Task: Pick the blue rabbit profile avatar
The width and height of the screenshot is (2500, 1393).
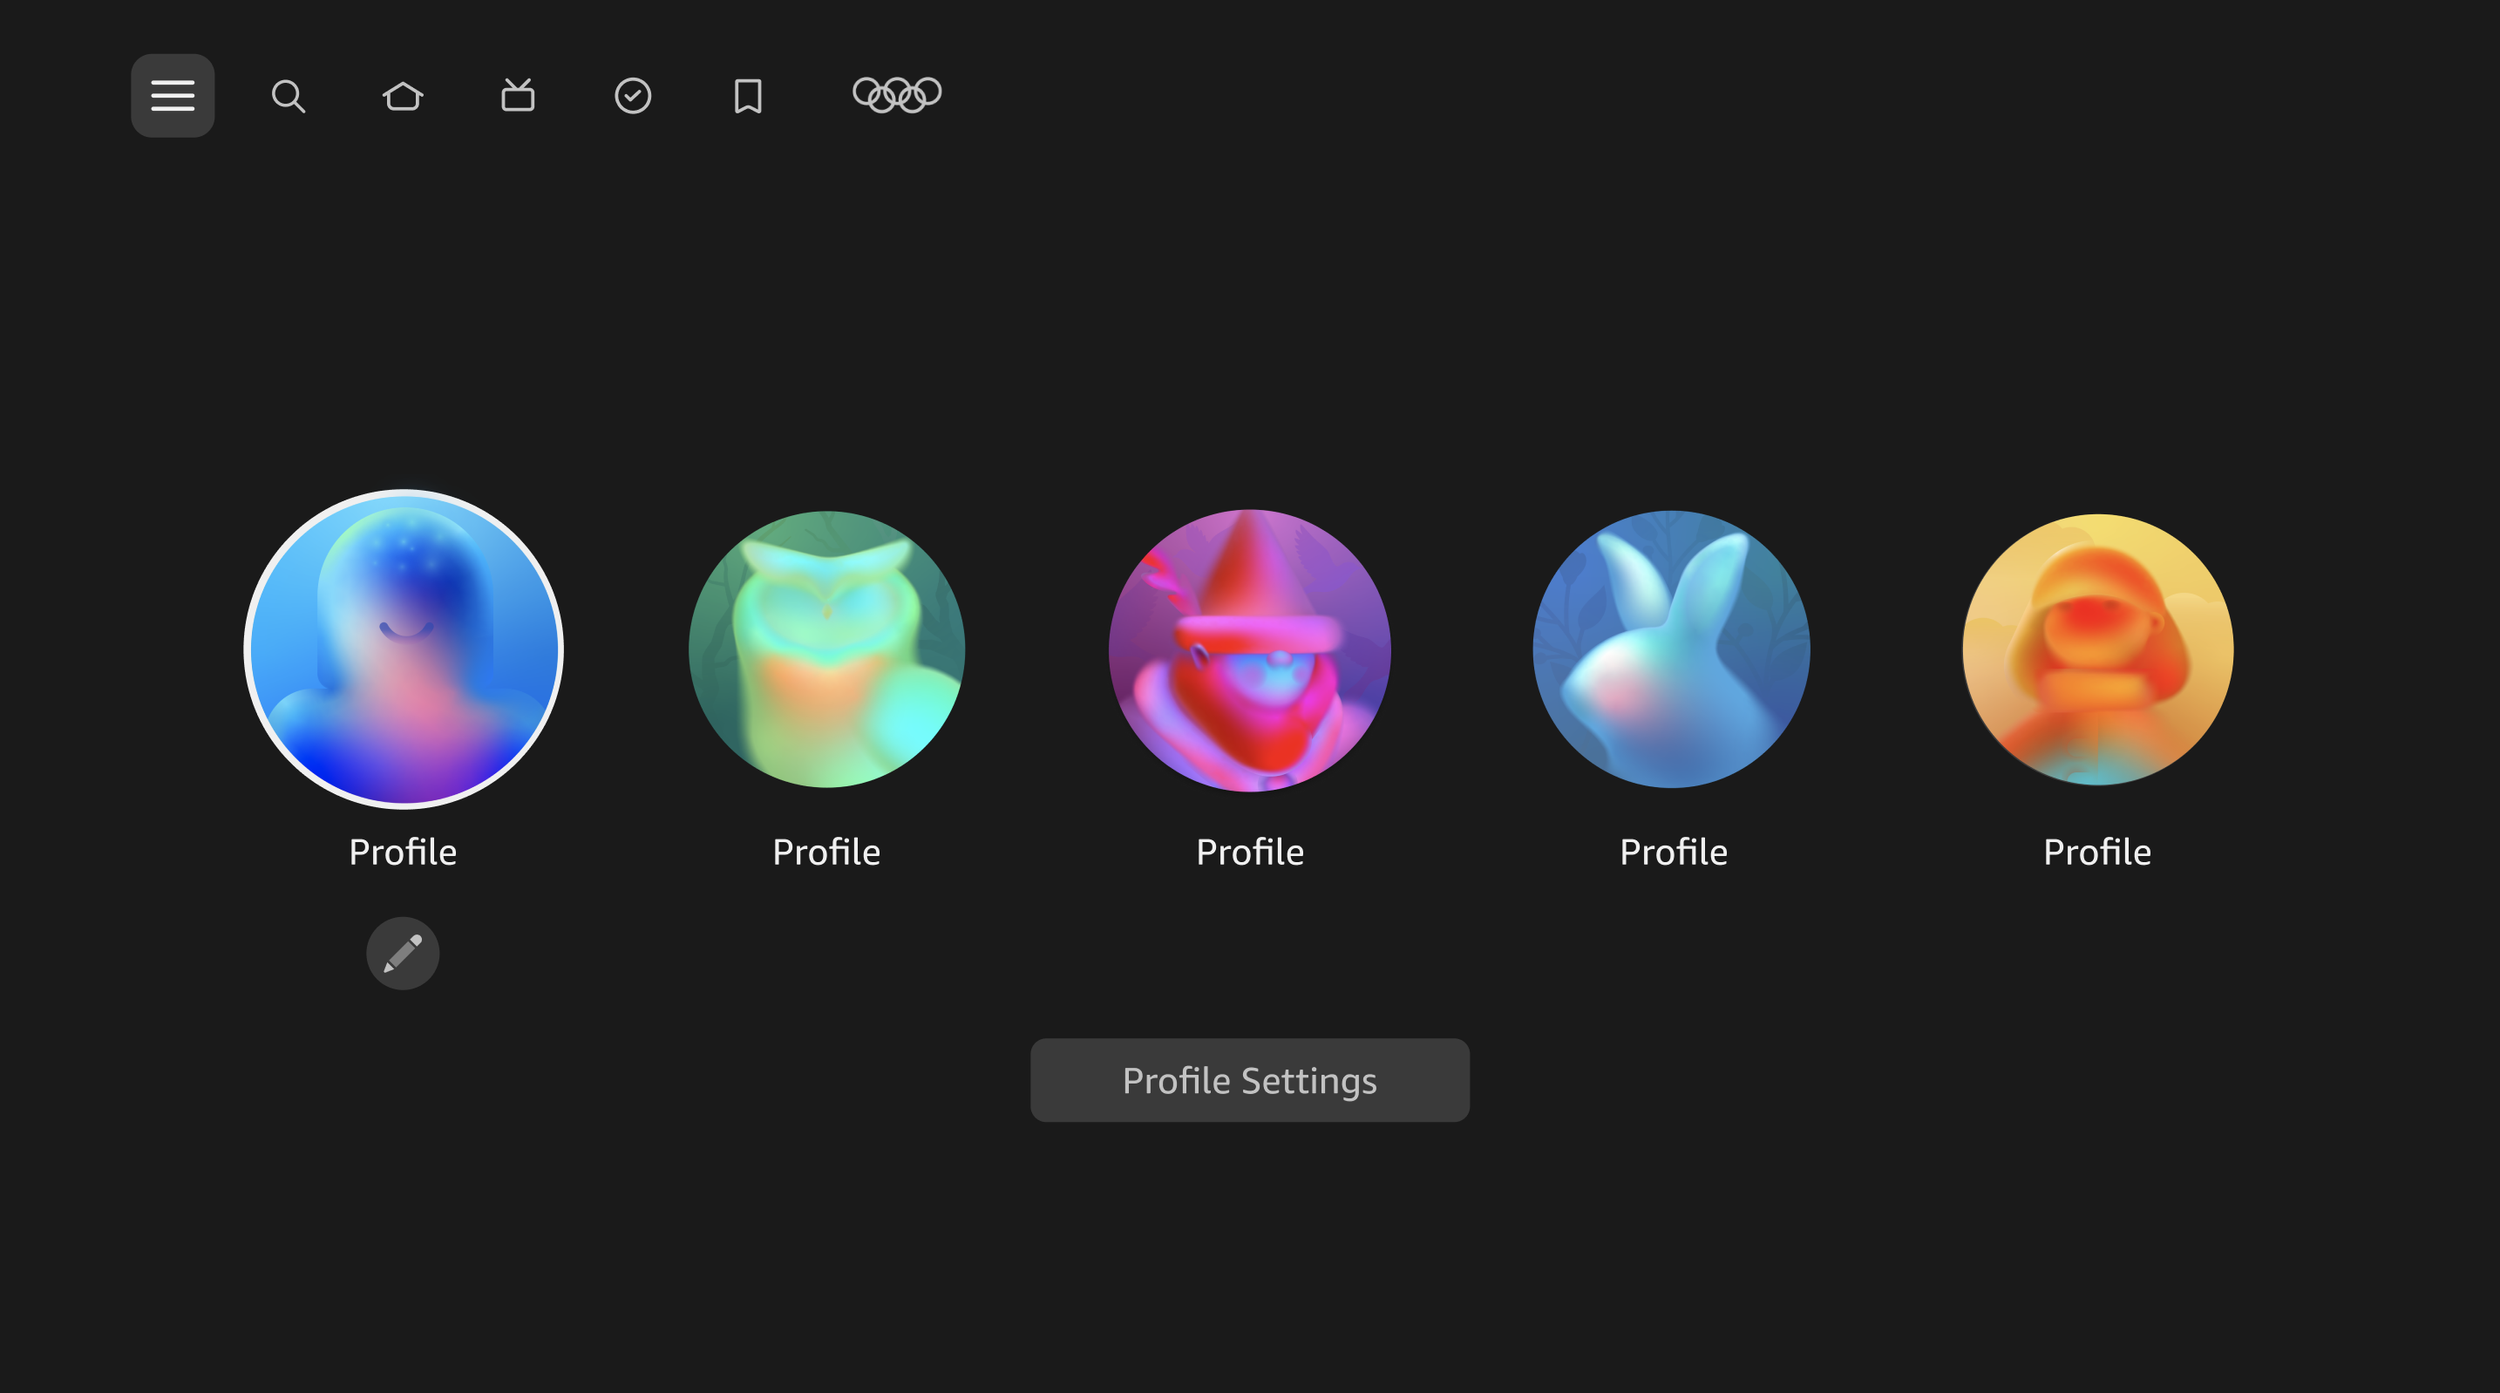Action: 1671,649
